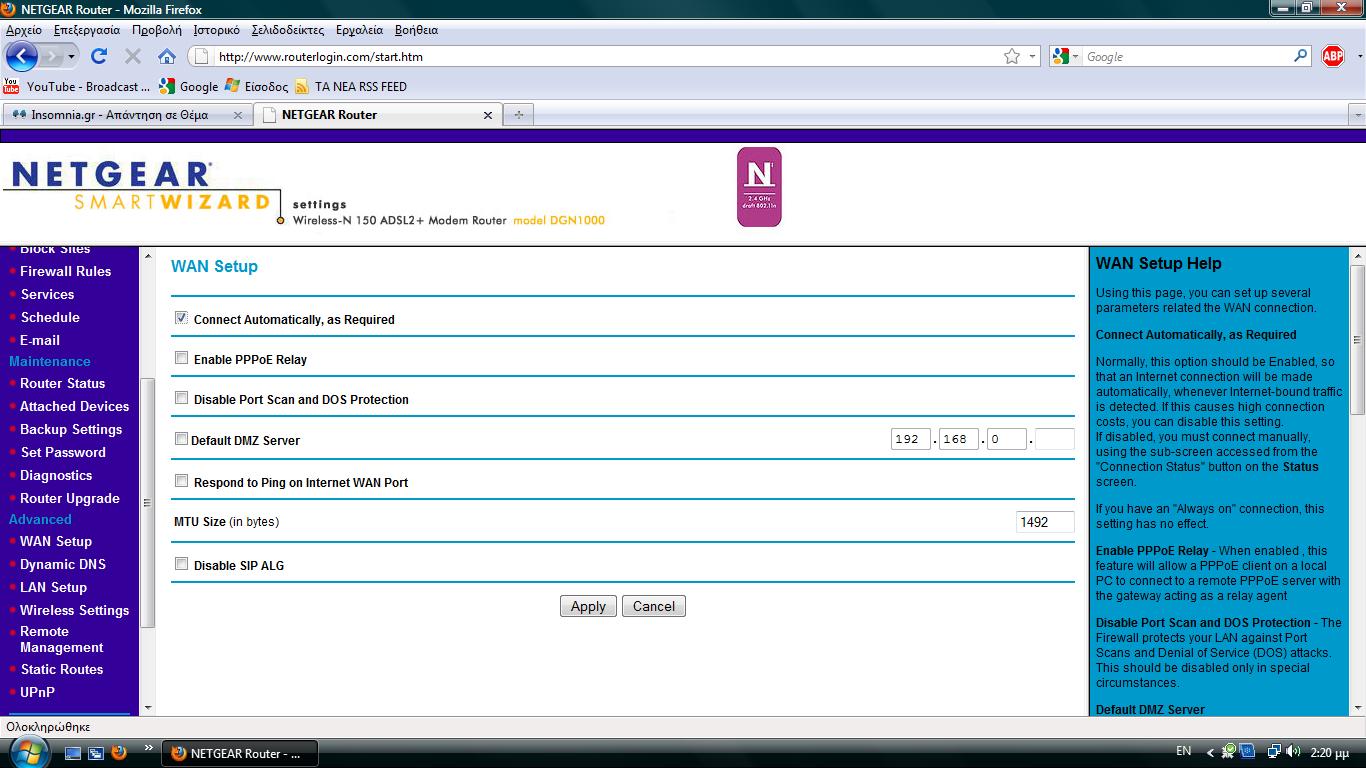1366x768 pixels.
Task: Open the Προβολή menu
Action: pyautogui.click(x=157, y=30)
